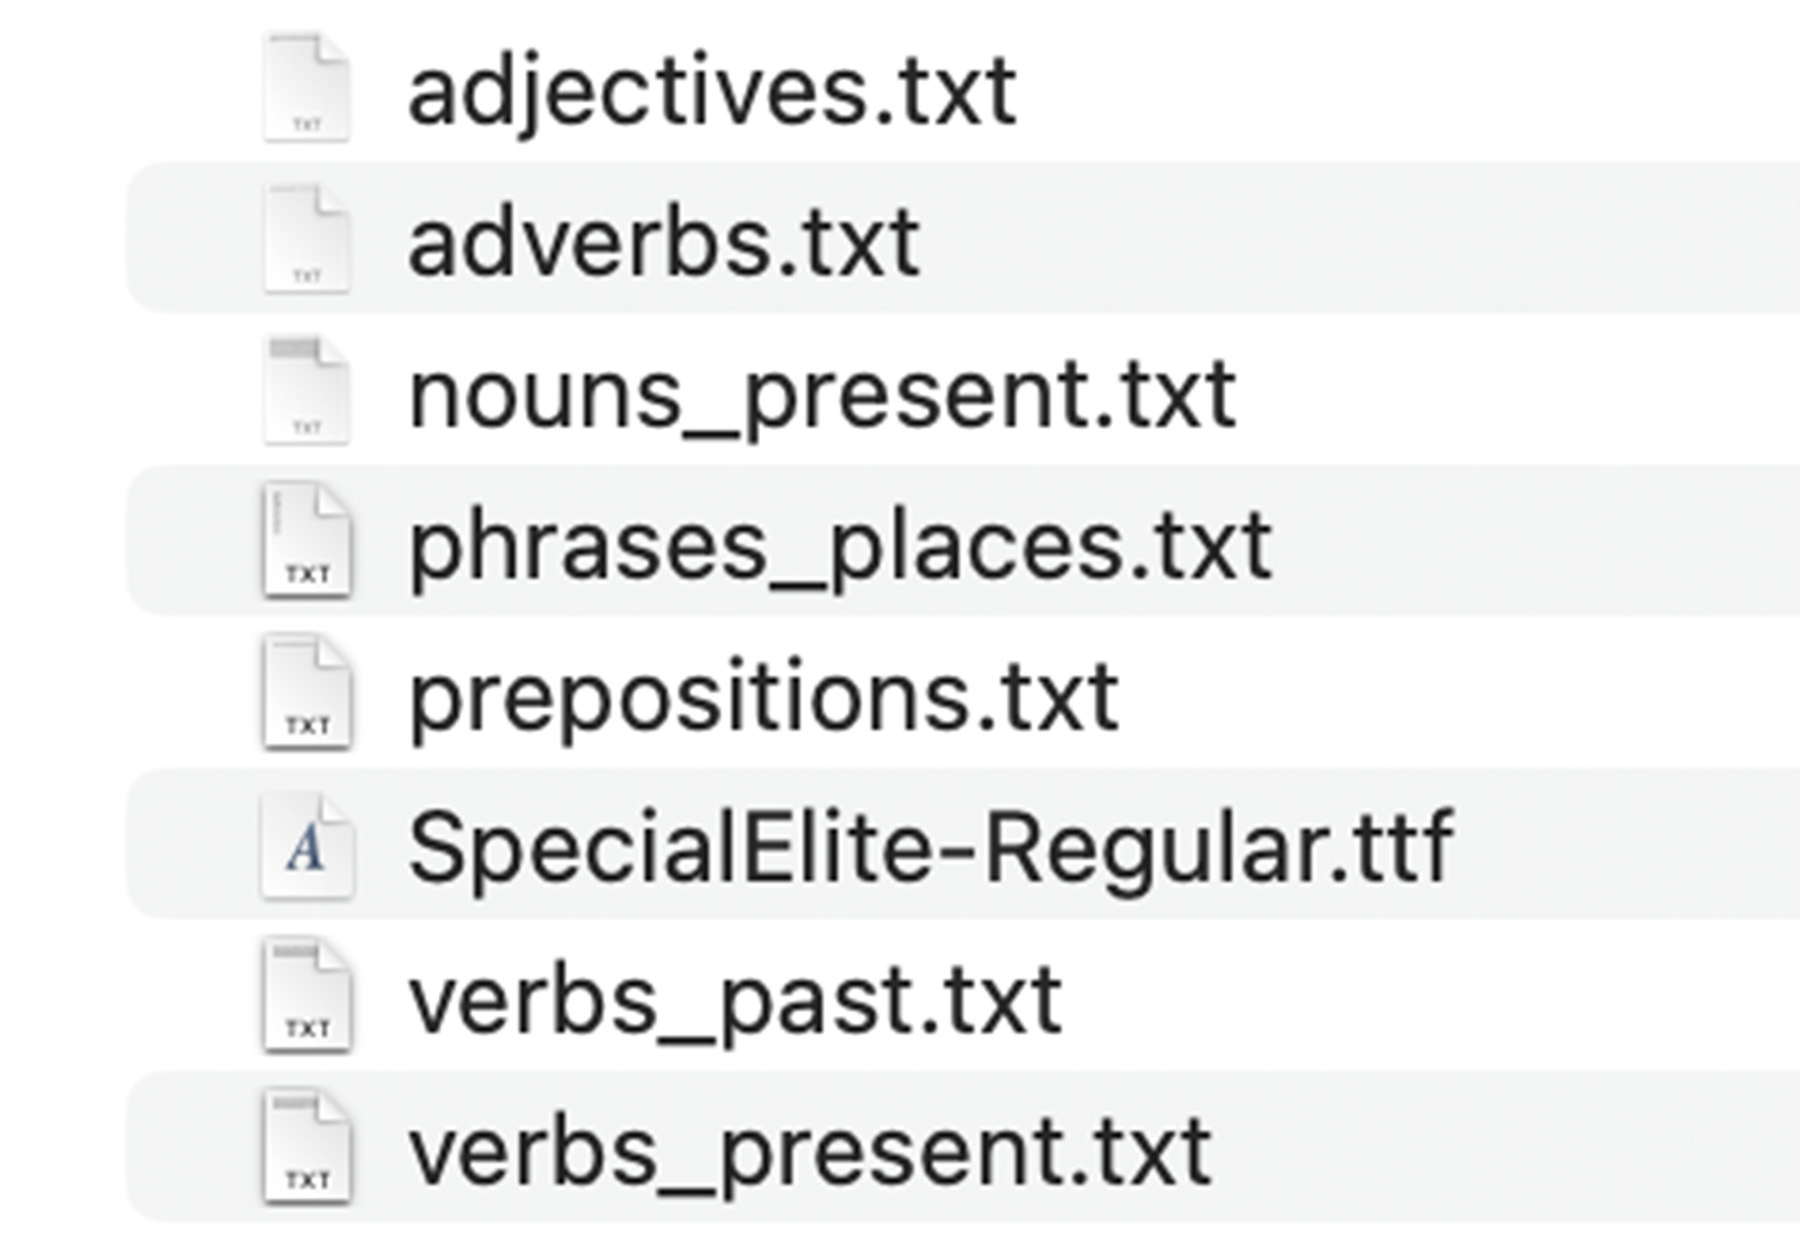This screenshot has width=1800, height=1240.
Task: Click the adverbs.txt file name
Action: [x=664, y=243]
